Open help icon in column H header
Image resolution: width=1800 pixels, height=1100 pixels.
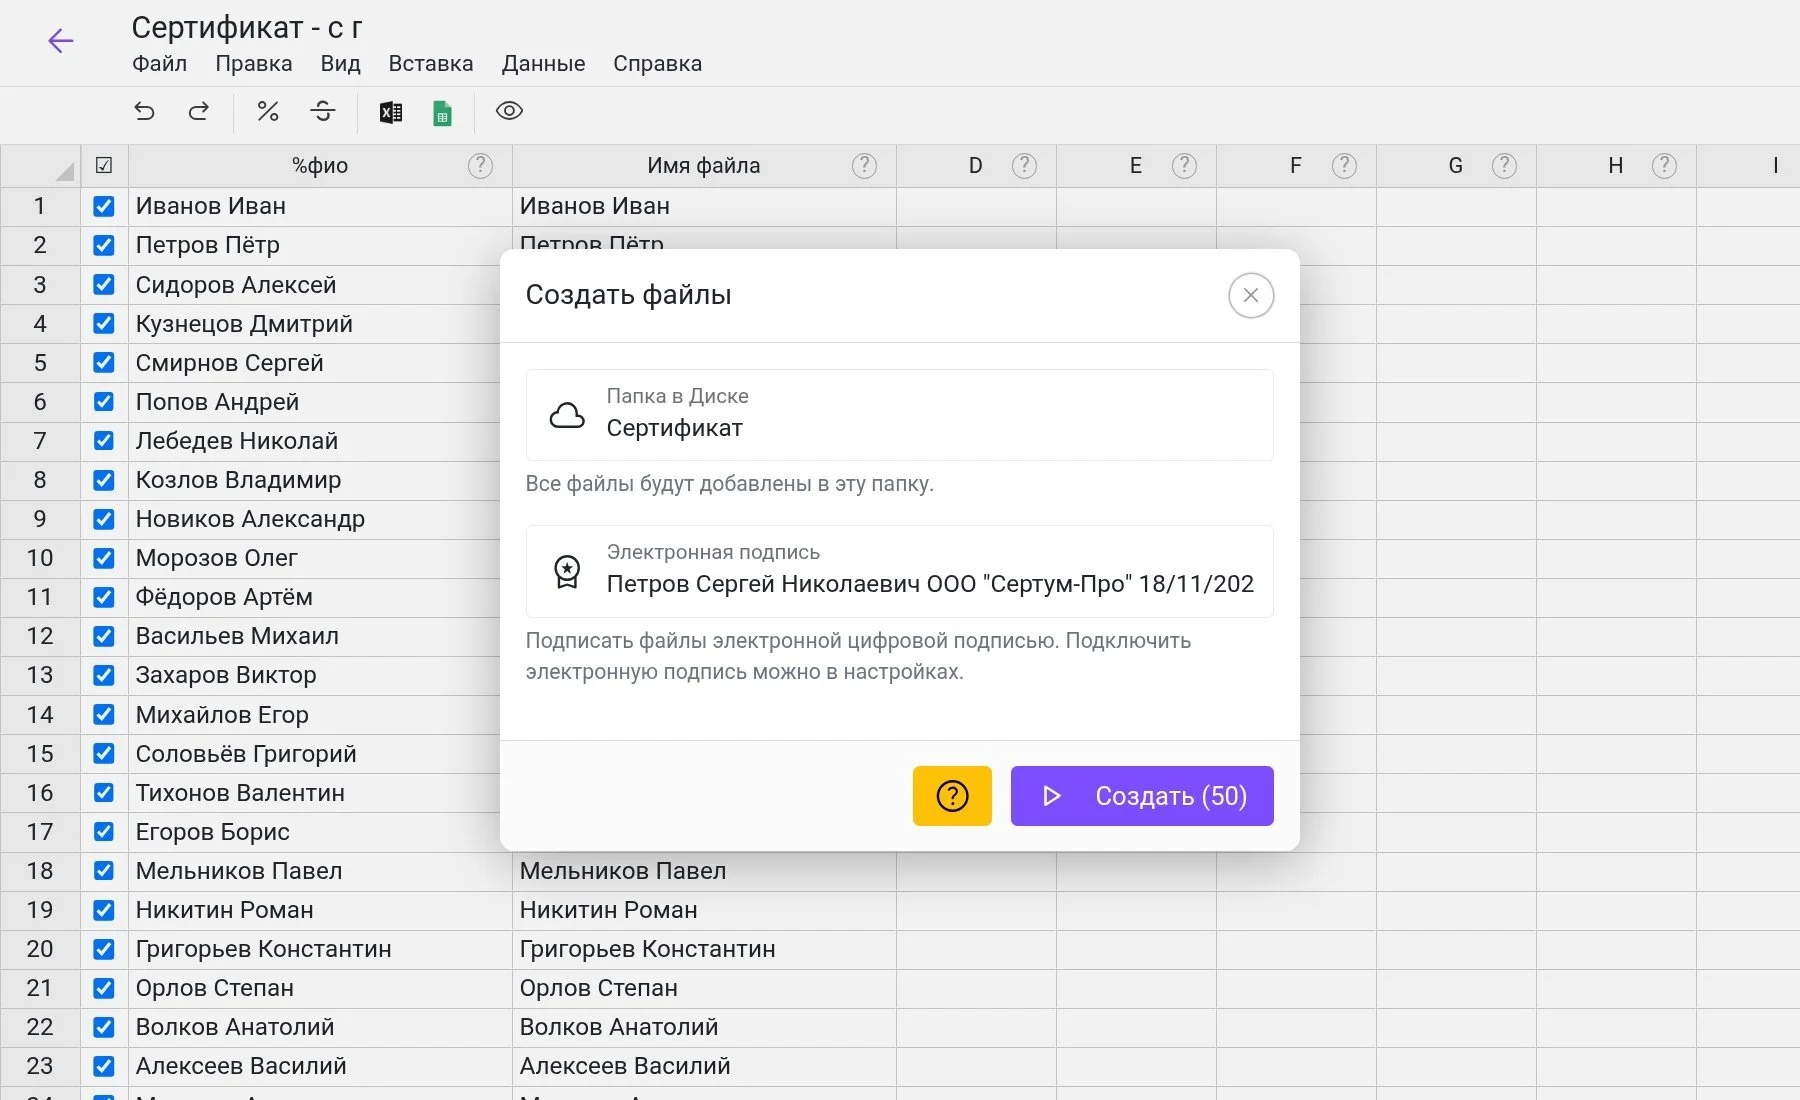tap(1665, 166)
